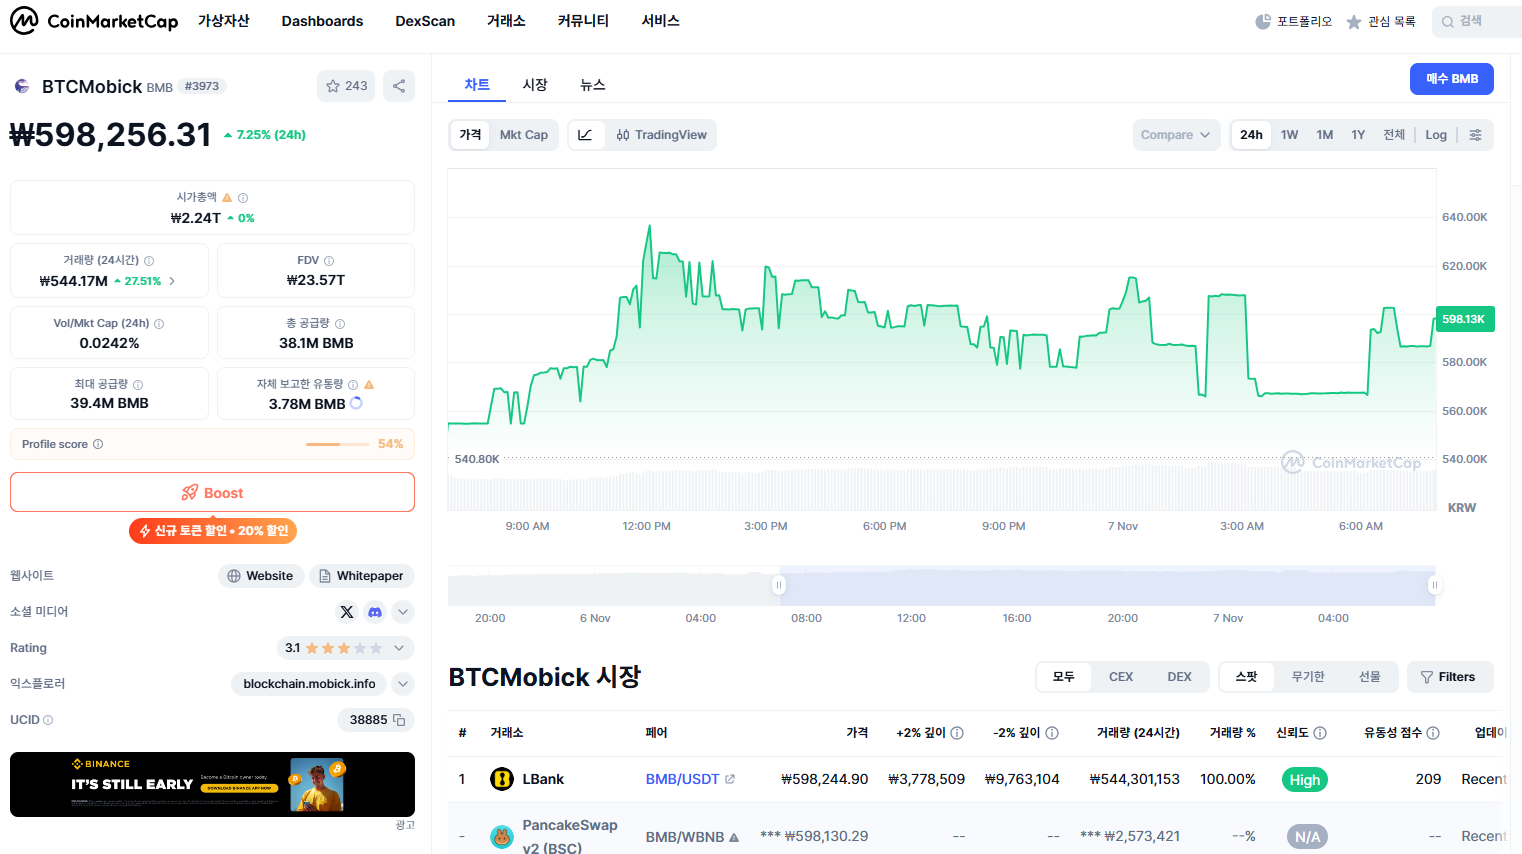Click the 매수 BMB button

click(x=1452, y=79)
